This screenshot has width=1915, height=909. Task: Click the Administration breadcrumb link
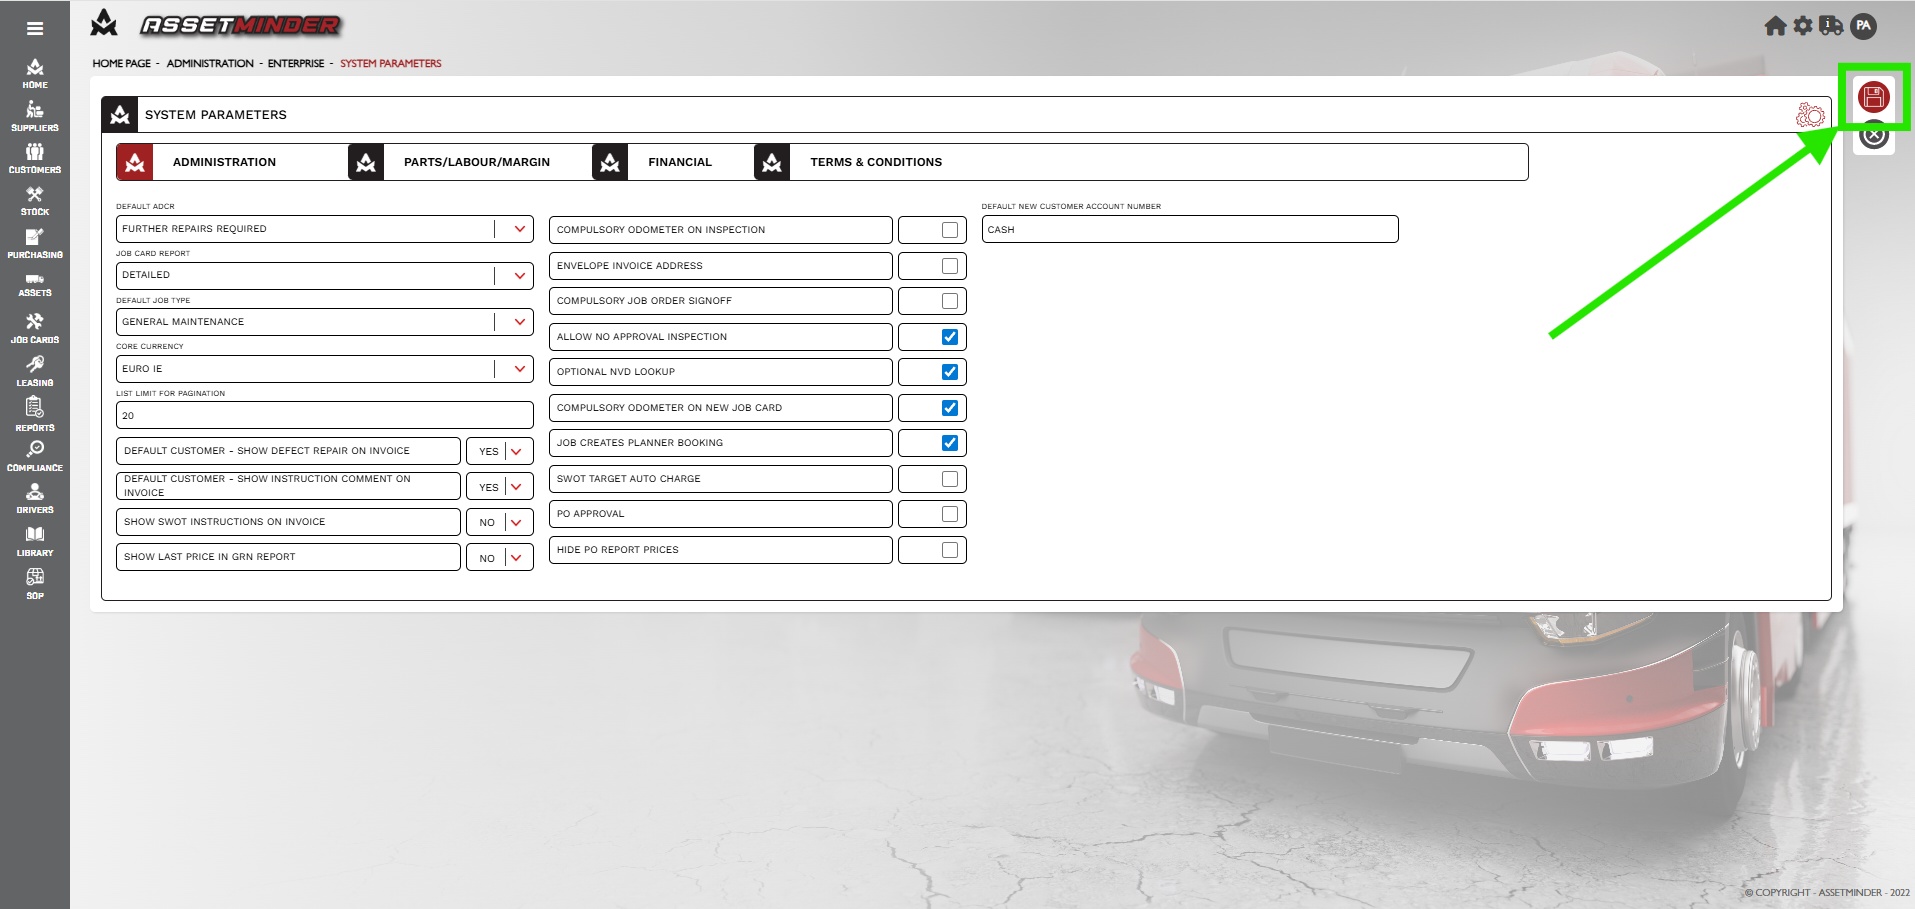click(x=210, y=63)
